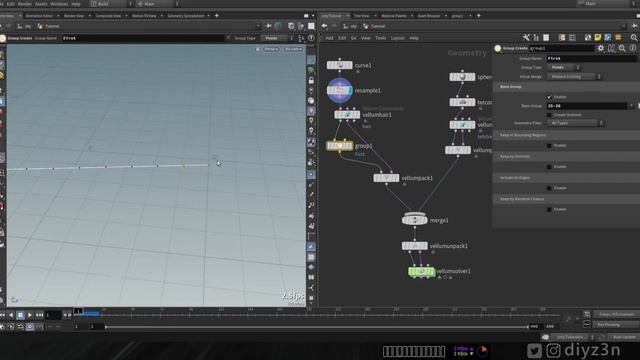The width and height of the screenshot is (640, 360).
Task: Open Base Group selection arrow dropdown
Action: click(x=631, y=106)
